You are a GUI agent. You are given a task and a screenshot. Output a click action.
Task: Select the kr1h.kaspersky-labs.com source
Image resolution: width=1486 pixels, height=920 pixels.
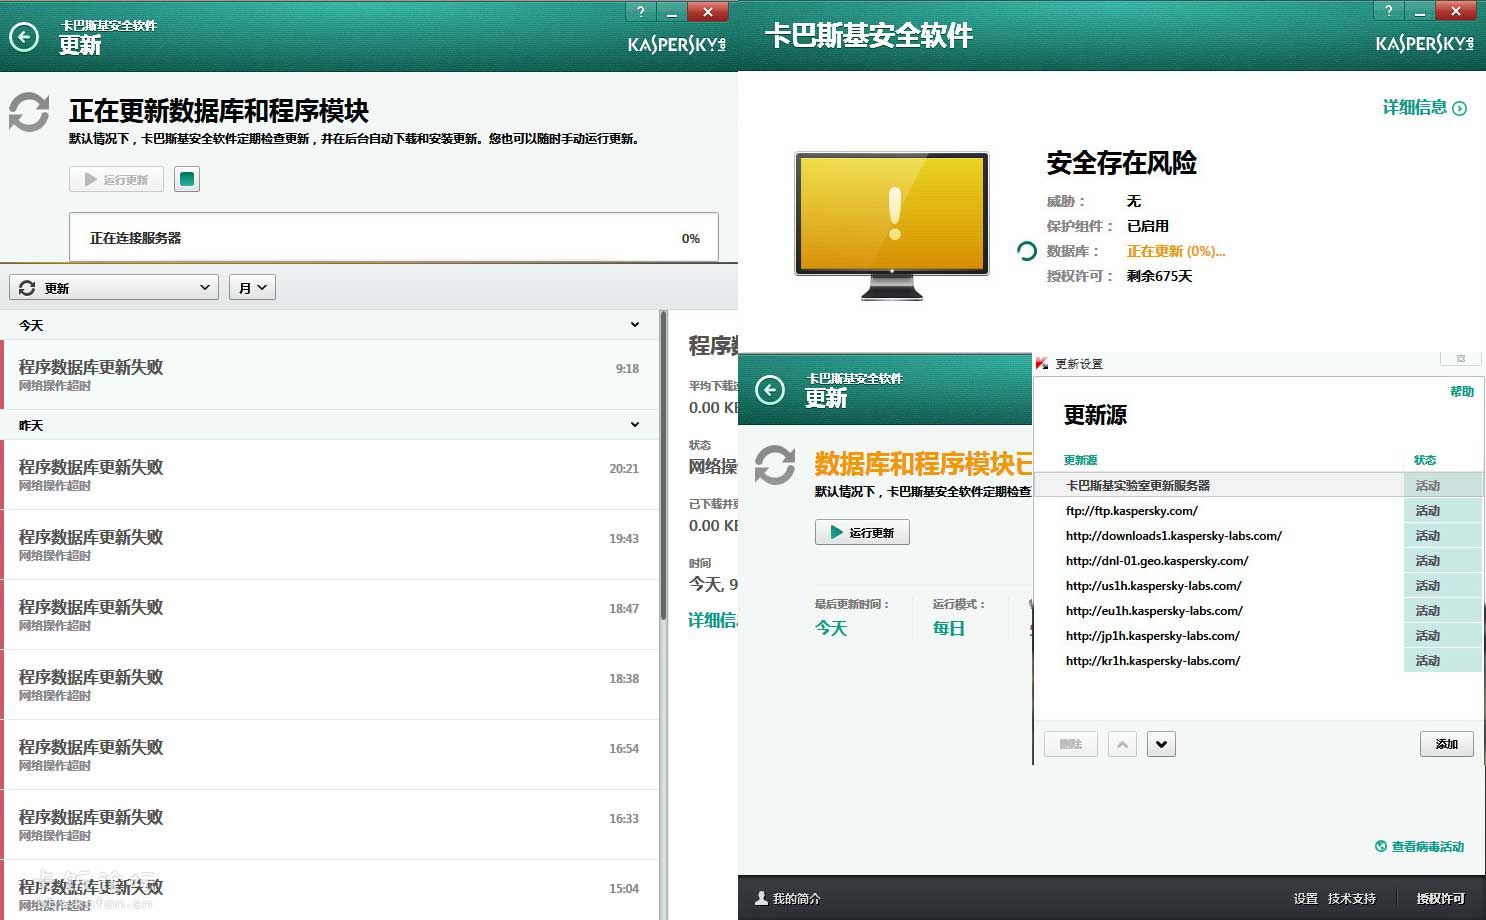pyautogui.click(x=1258, y=660)
